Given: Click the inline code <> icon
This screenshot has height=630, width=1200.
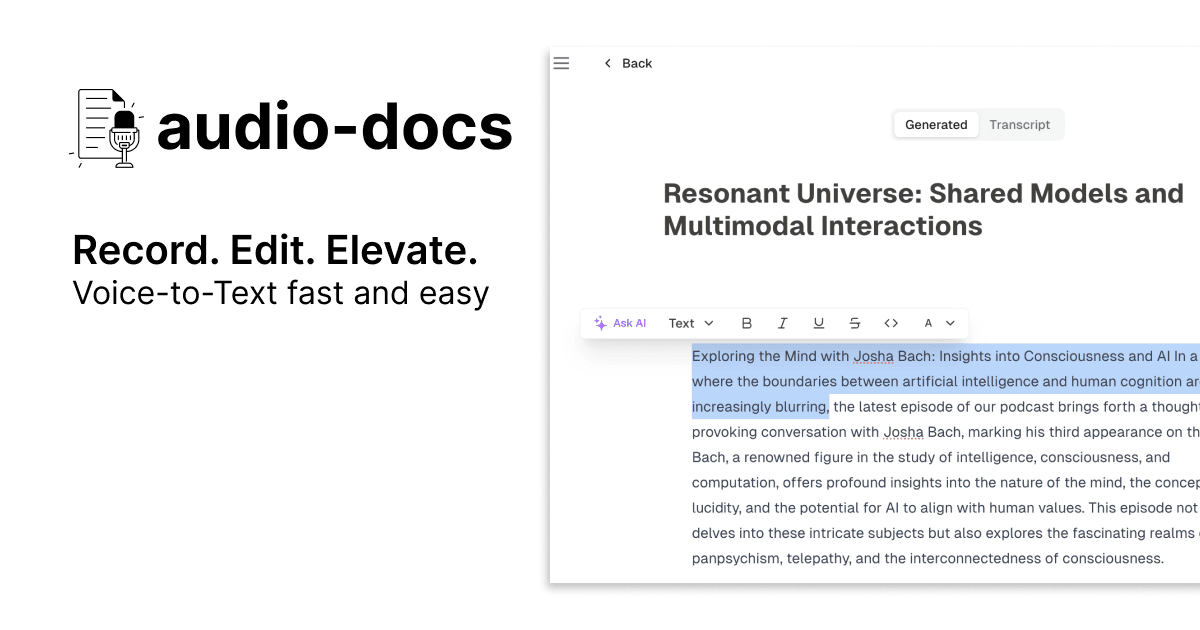Looking at the screenshot, I should click(891, 323).
